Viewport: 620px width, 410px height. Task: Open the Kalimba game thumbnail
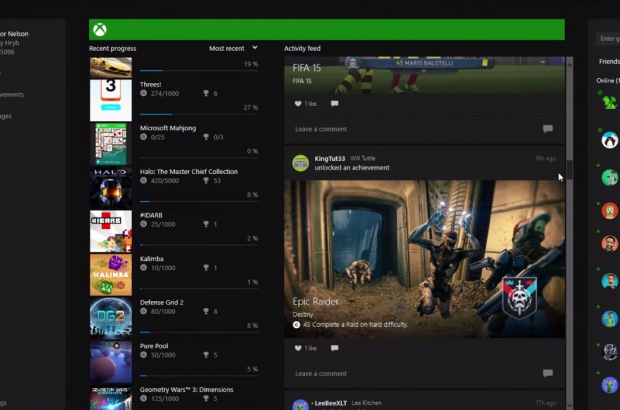point(111,275)
